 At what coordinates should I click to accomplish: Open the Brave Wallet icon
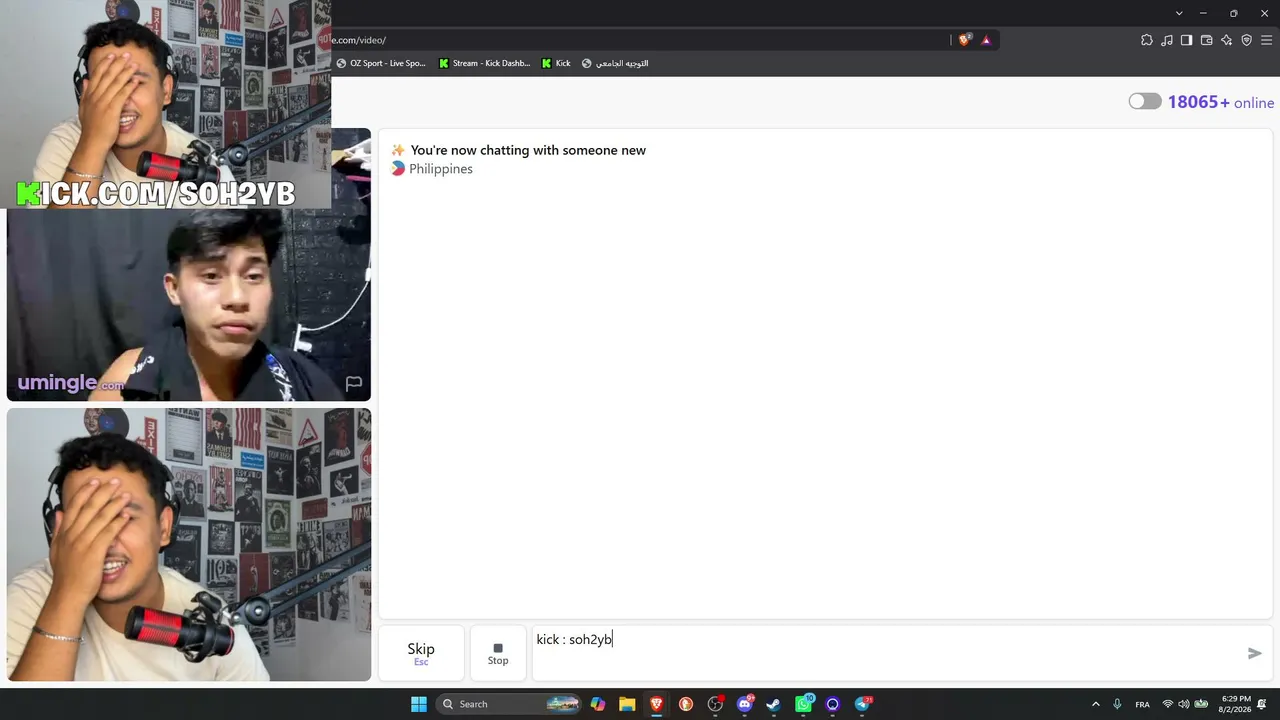1206,40
